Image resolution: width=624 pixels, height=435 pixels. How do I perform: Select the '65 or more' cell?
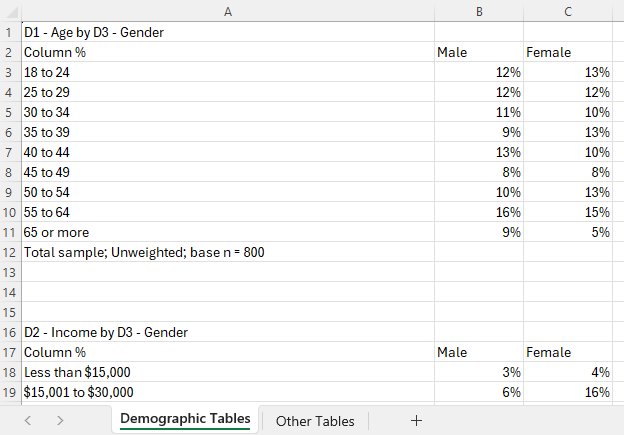pyautogui.click(x=228, y=232)
